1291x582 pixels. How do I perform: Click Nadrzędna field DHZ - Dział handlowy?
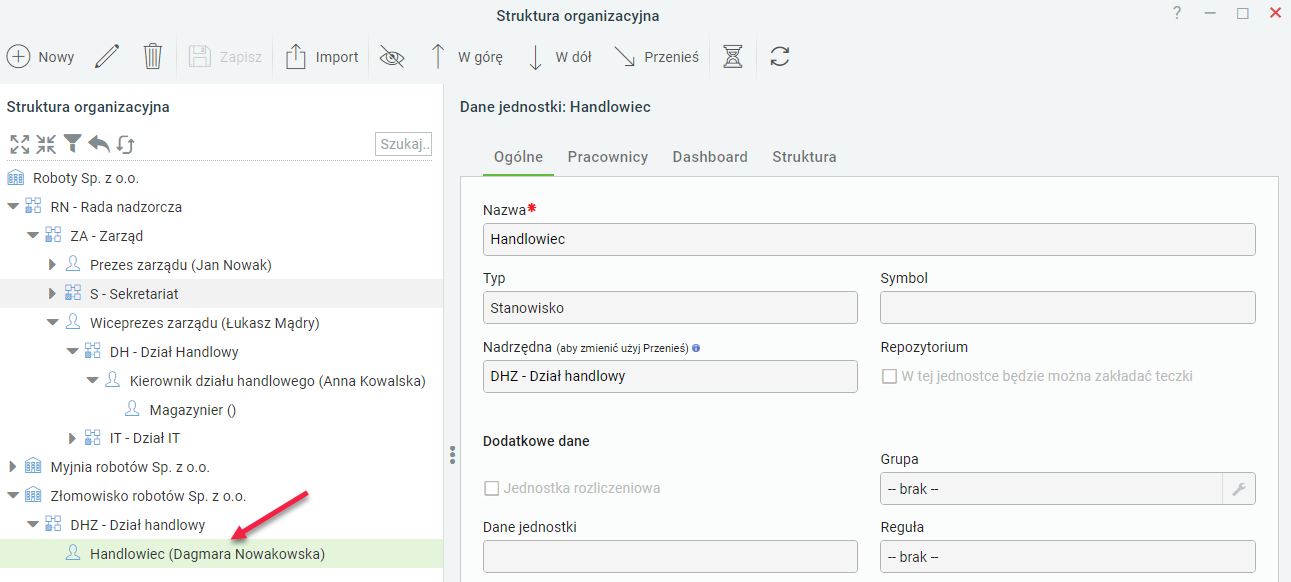[670, 376]
